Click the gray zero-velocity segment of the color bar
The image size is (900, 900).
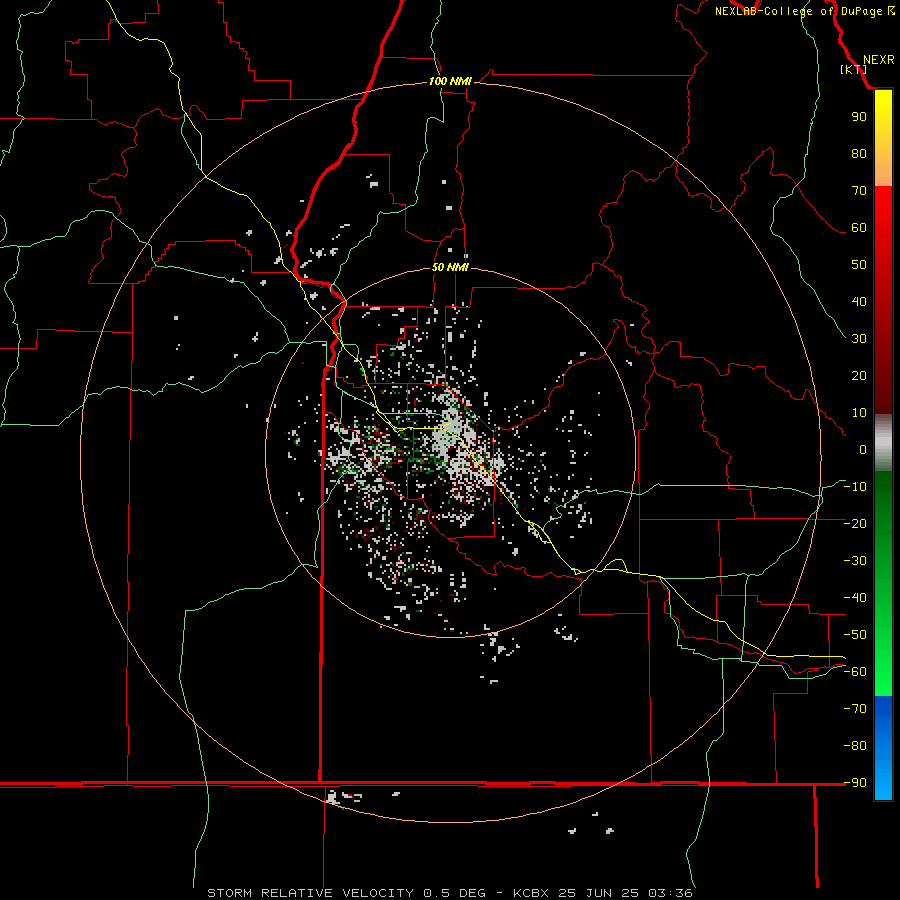(883, 443)
